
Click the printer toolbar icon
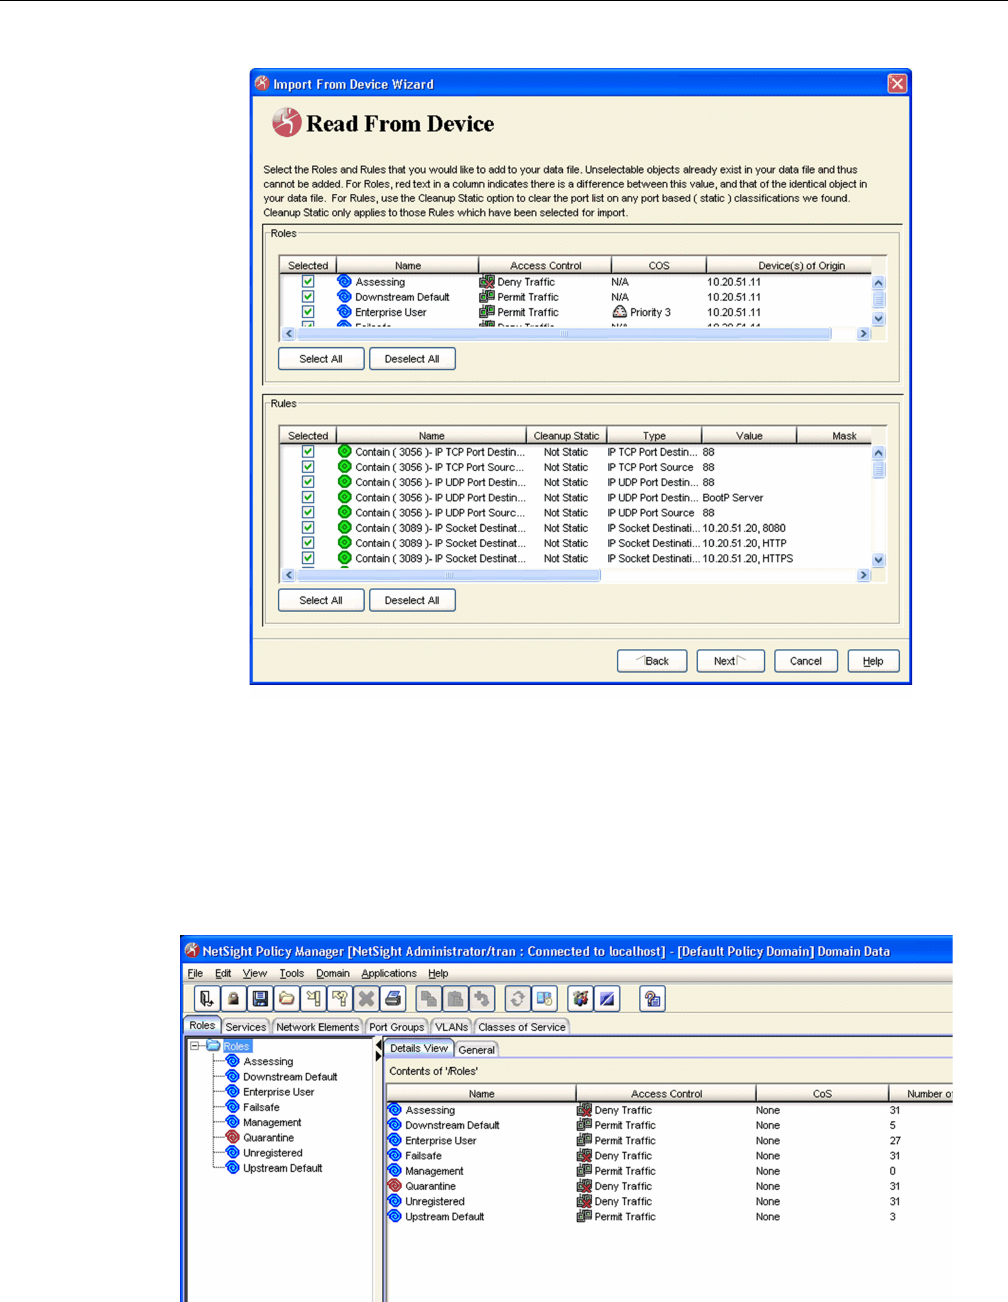click(393, 999)
